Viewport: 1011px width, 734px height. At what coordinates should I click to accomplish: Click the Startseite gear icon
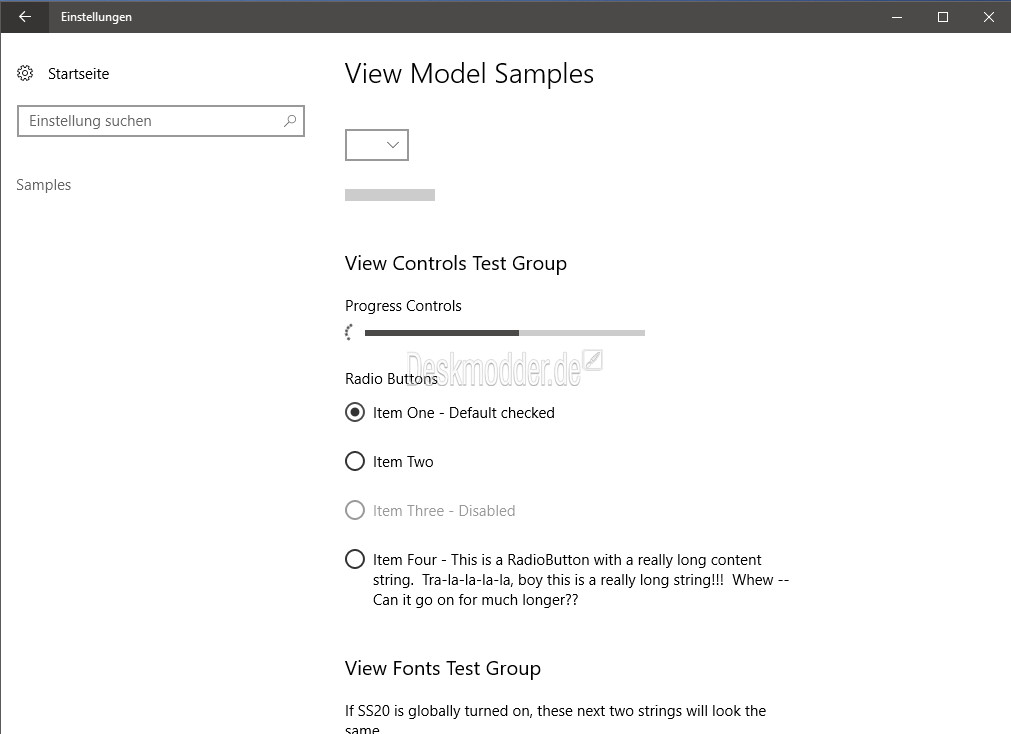point(25,74)
